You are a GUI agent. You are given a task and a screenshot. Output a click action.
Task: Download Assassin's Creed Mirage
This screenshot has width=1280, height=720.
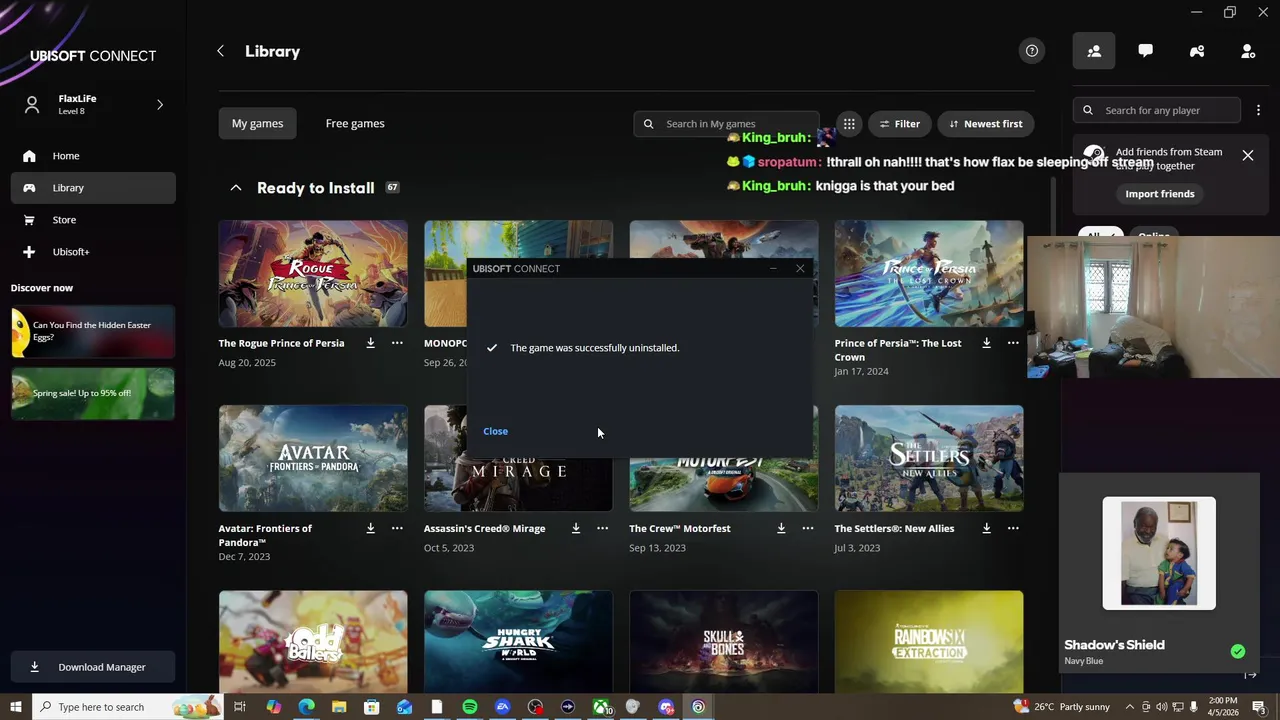[575, 528]
